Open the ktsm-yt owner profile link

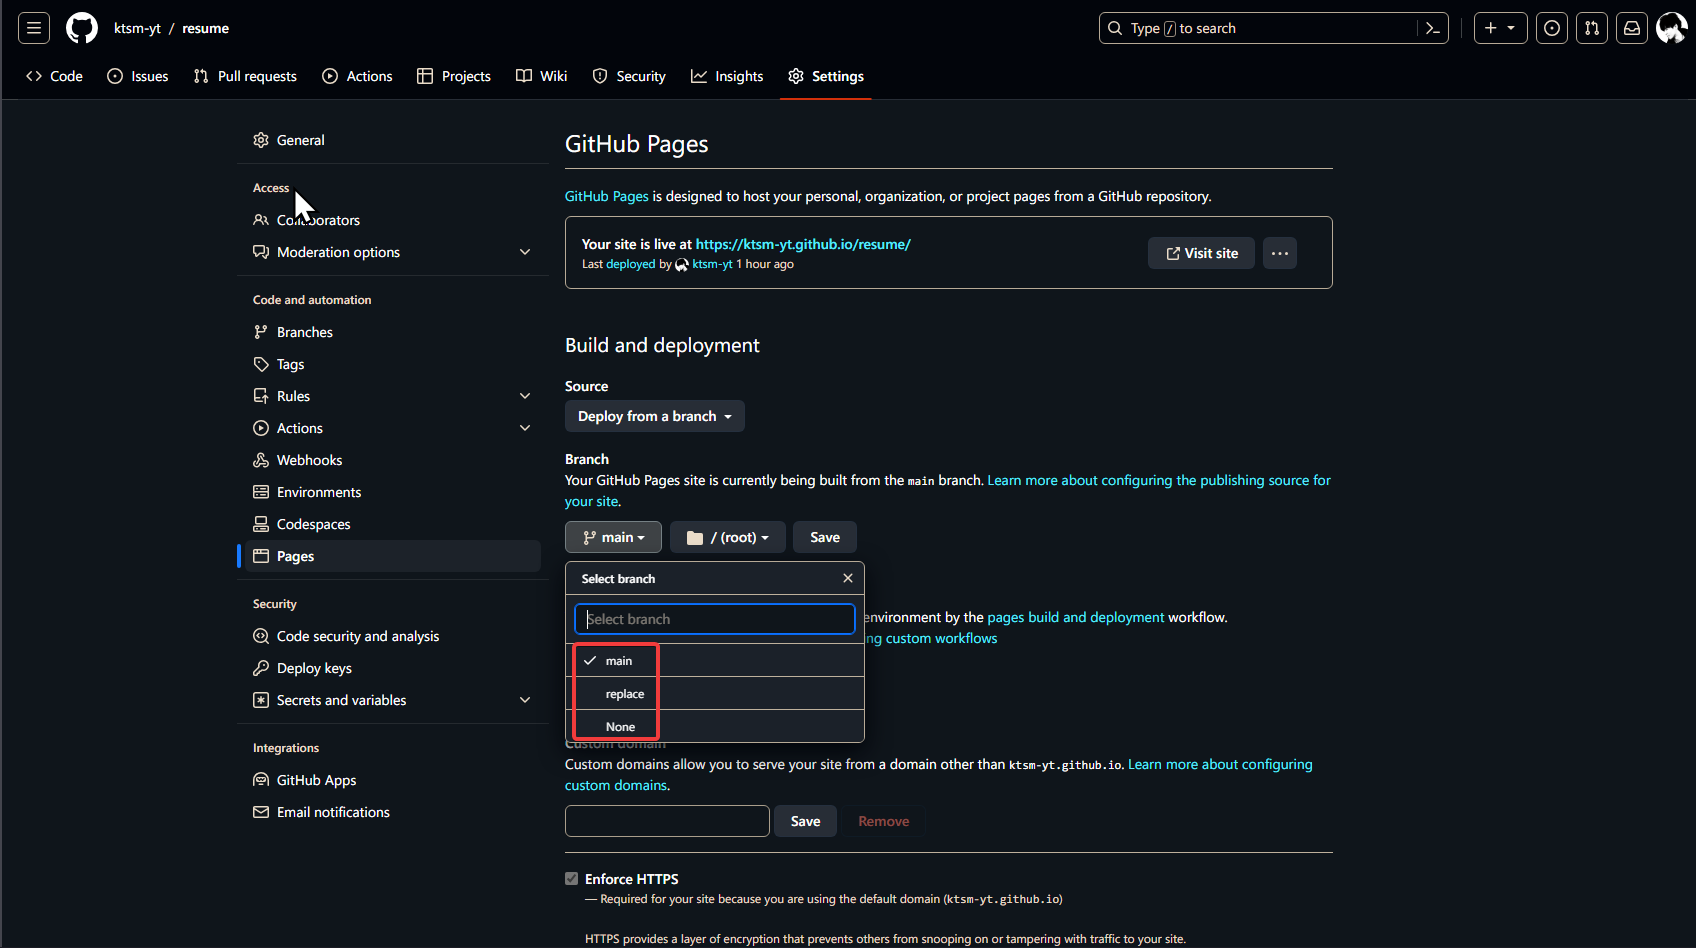[137, 28]
